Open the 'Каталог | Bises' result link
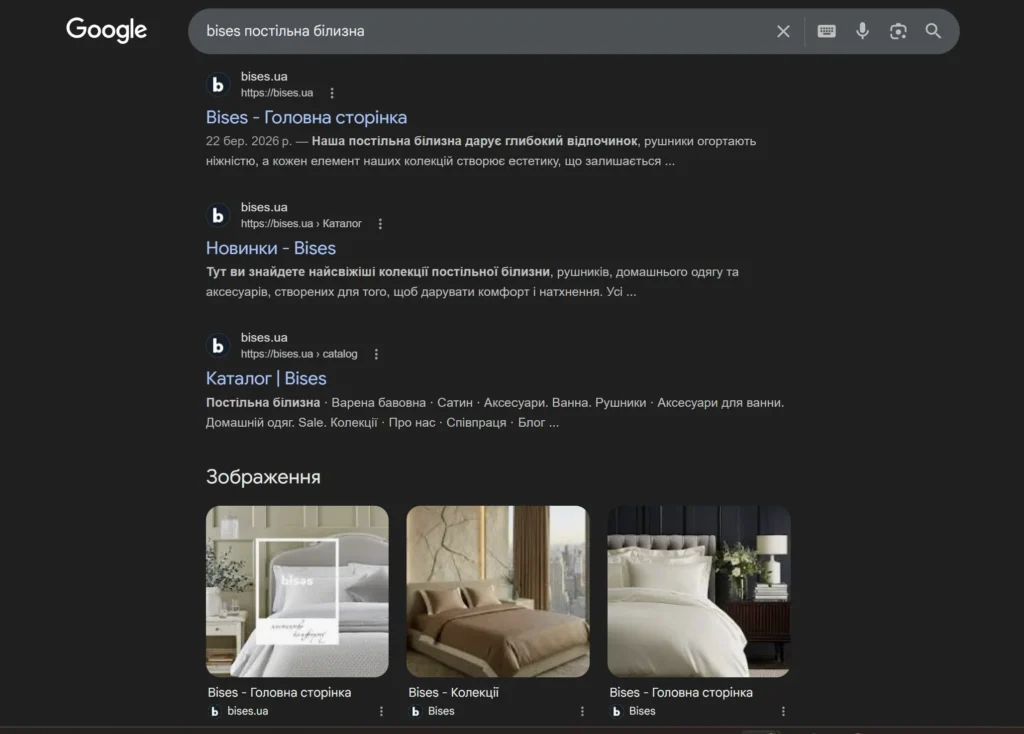Viewport: 1024px width, 734px height. (x=266, y=378)
